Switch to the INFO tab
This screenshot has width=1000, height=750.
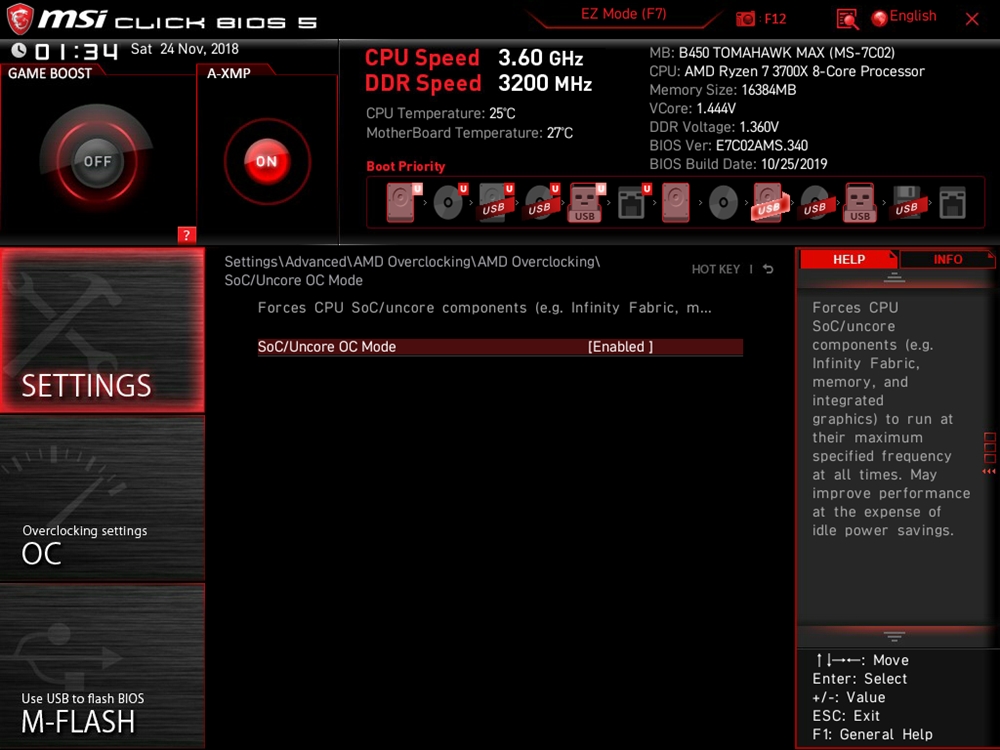click(948, 260)
